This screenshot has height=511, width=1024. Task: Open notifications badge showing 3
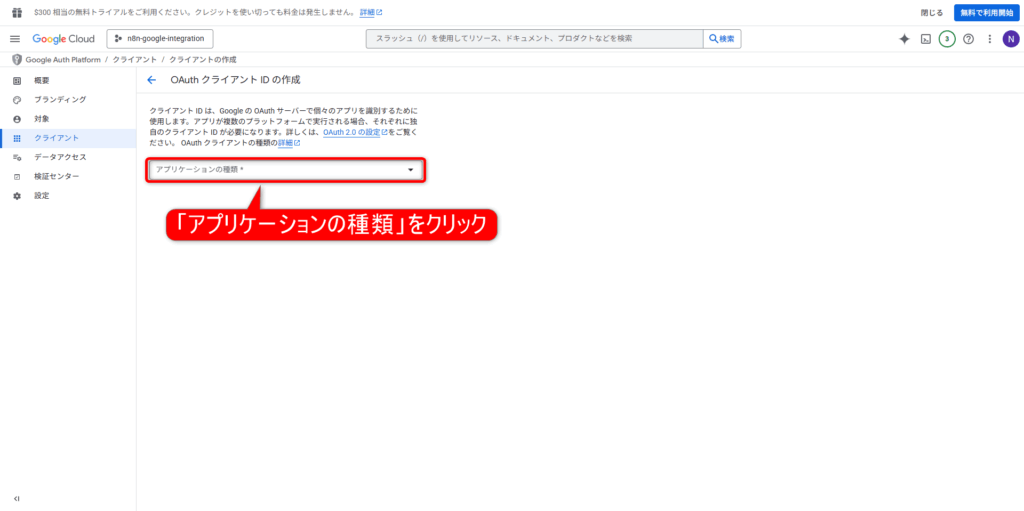(947, 39)
